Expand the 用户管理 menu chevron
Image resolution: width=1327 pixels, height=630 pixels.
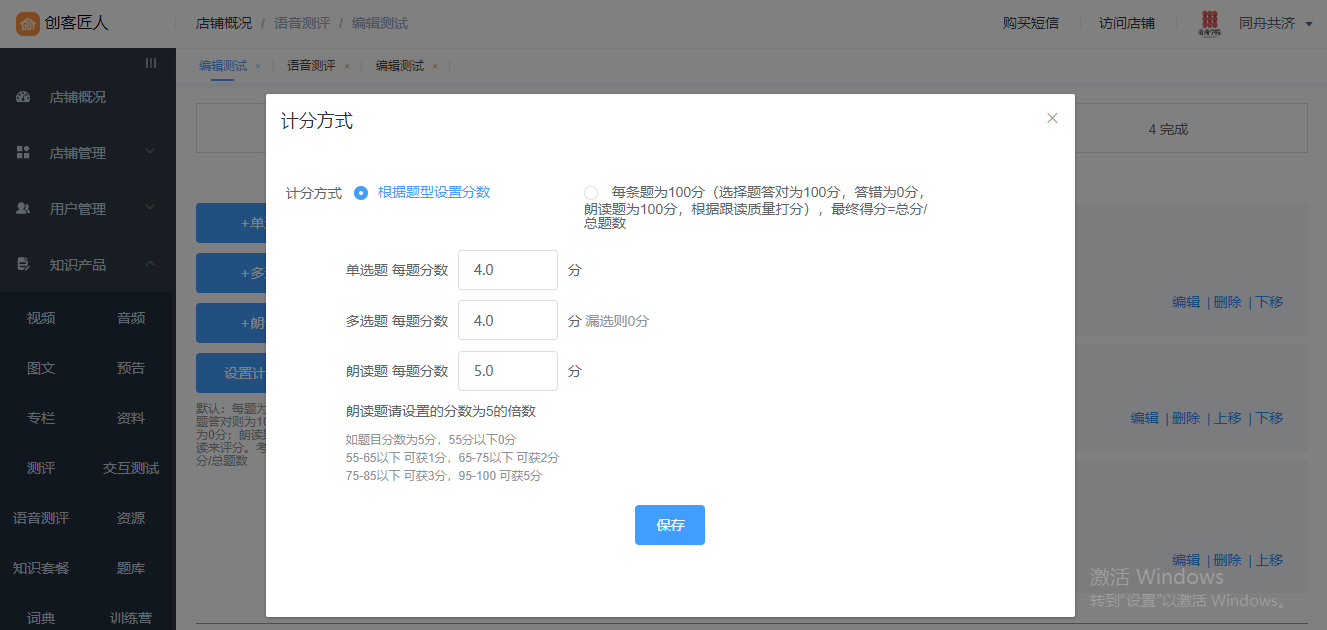[150, 208]
